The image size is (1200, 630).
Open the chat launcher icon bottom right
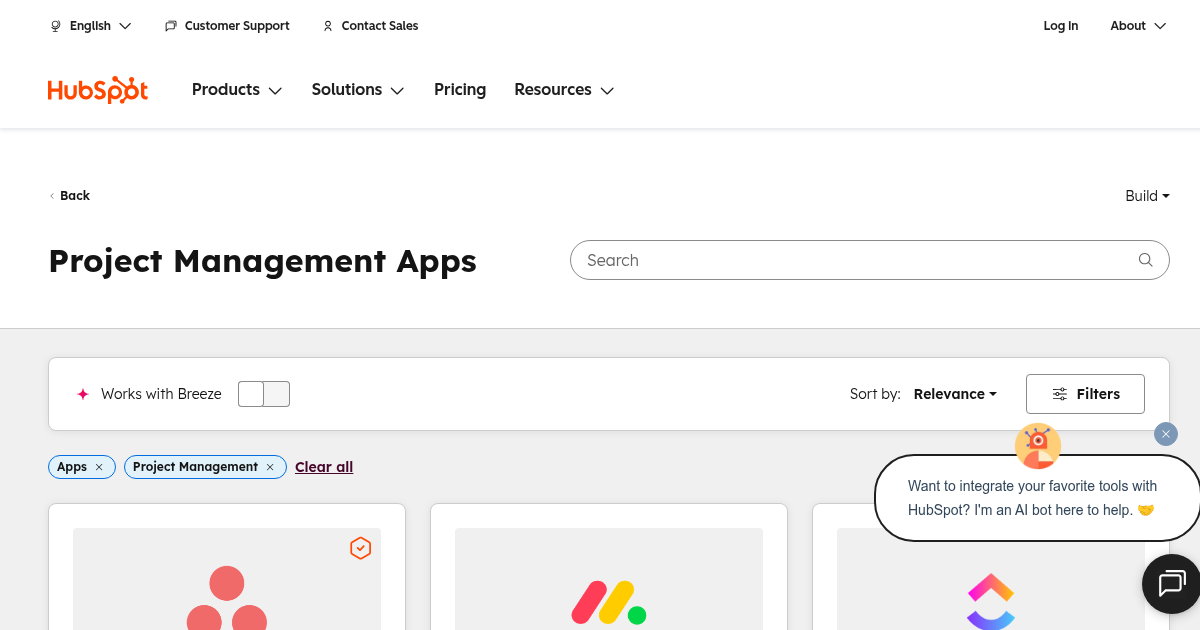(x=1170, y=584)
